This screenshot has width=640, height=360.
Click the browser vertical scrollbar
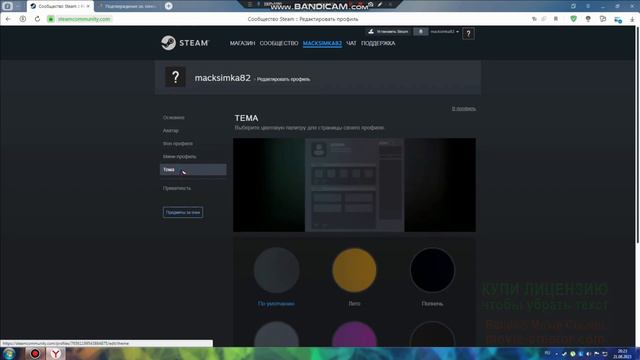pos(638,135)
